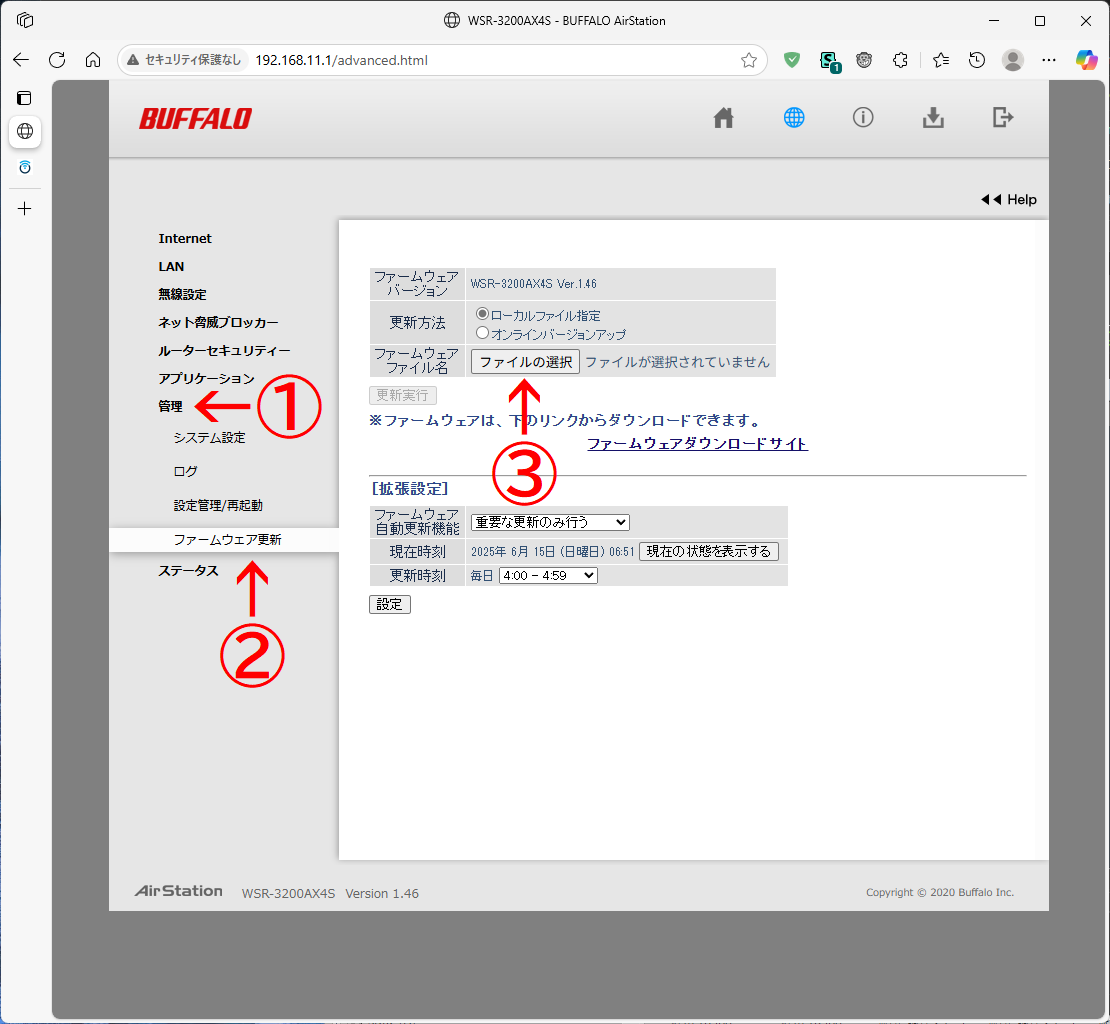Select the blue globe icon in the header
Image resolution: width=1110 pixels, height=1024 pixels.
coord(793,117)
